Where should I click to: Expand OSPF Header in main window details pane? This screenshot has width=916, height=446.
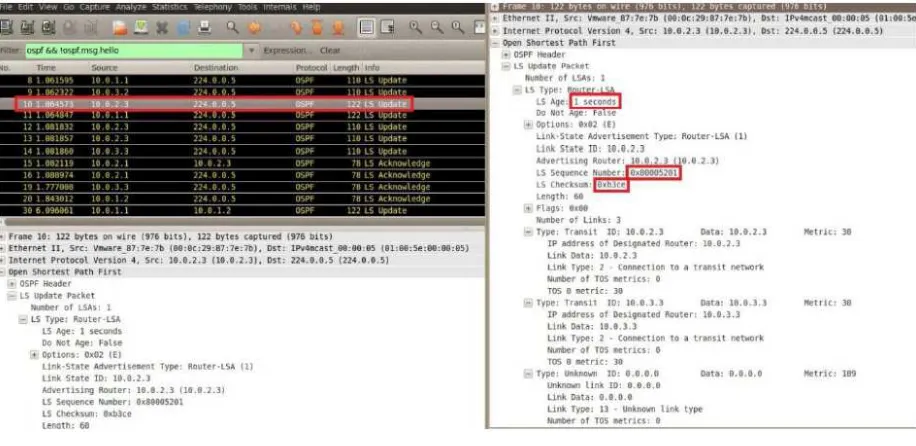click(x=12, y=283)
